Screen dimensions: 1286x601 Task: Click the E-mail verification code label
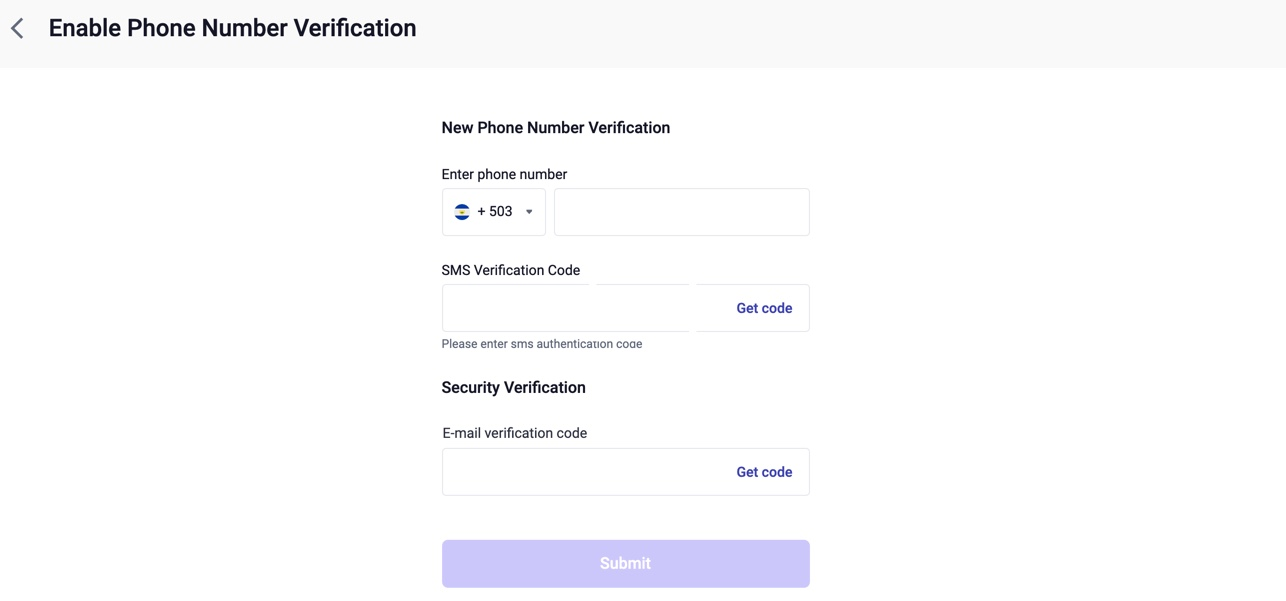515,433
